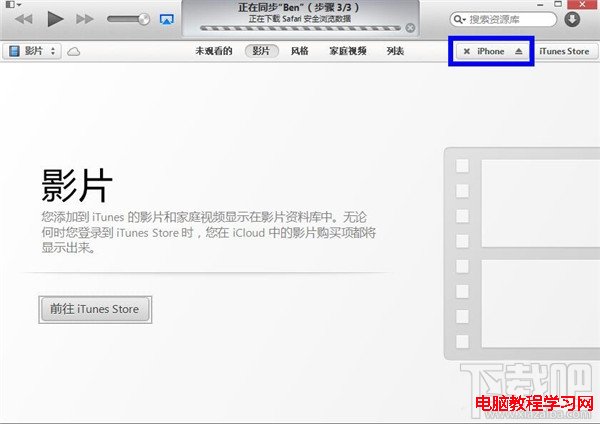Viewport: 600px width, 424px height.
Task: Adjust the volume slider knob
Action: [144, 19]
